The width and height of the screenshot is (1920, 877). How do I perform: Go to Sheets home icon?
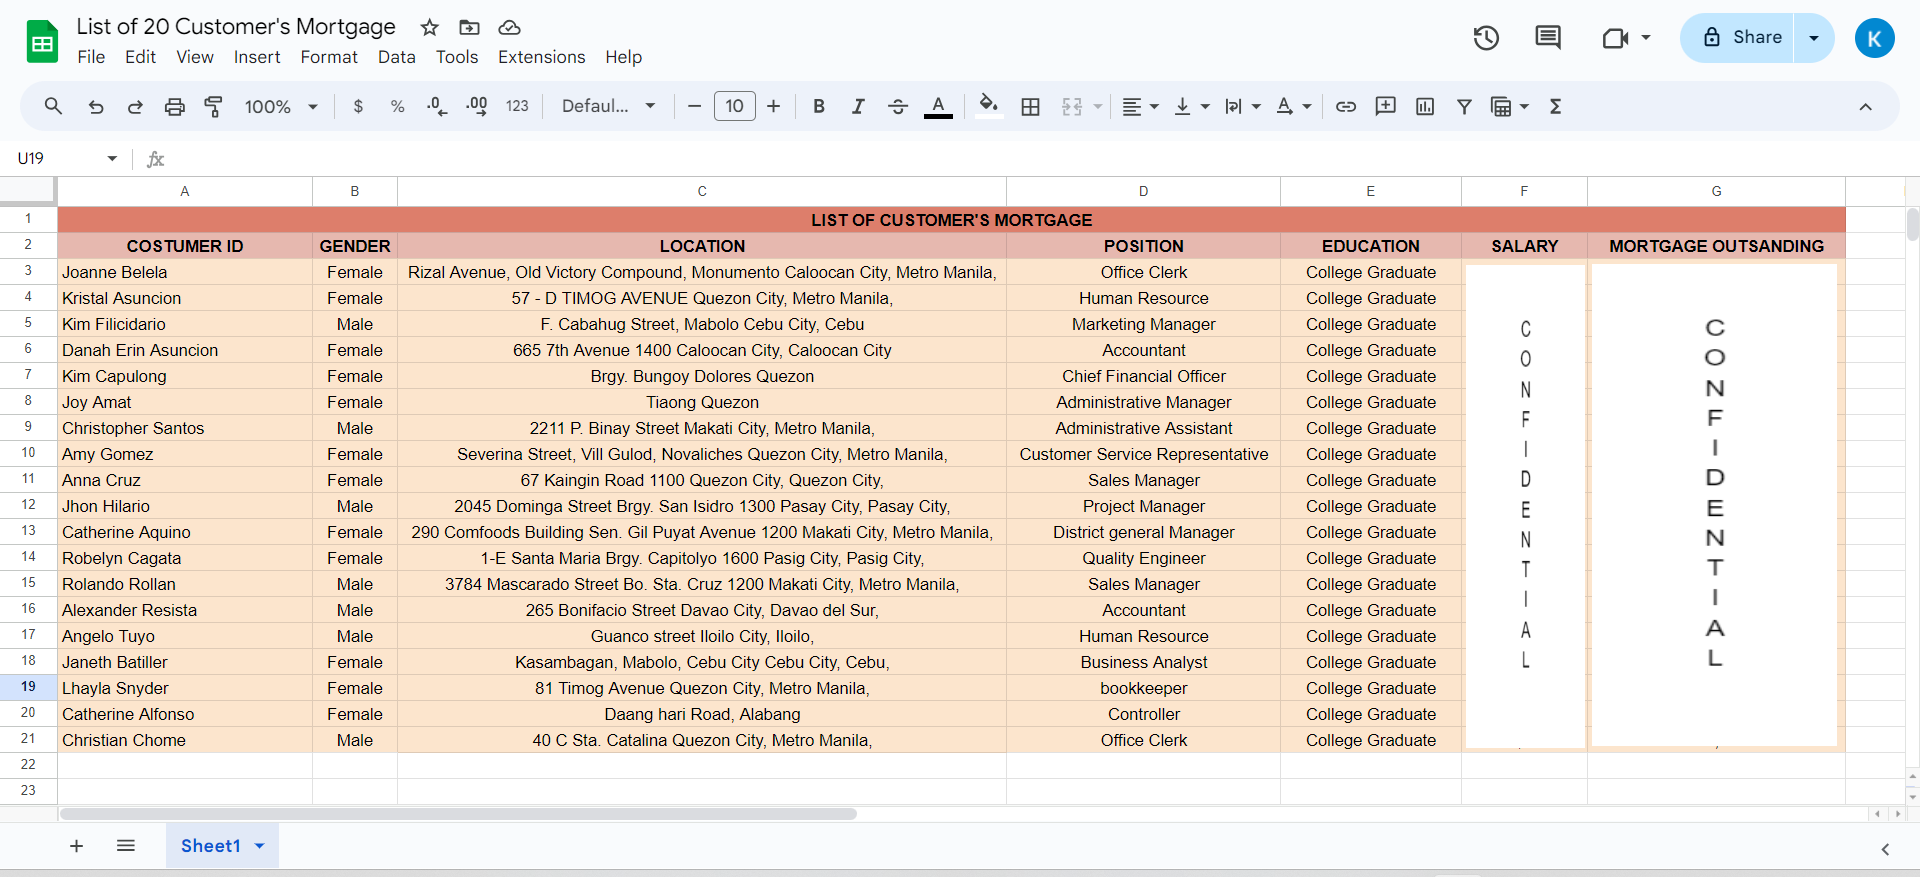(x=42, y=42)
